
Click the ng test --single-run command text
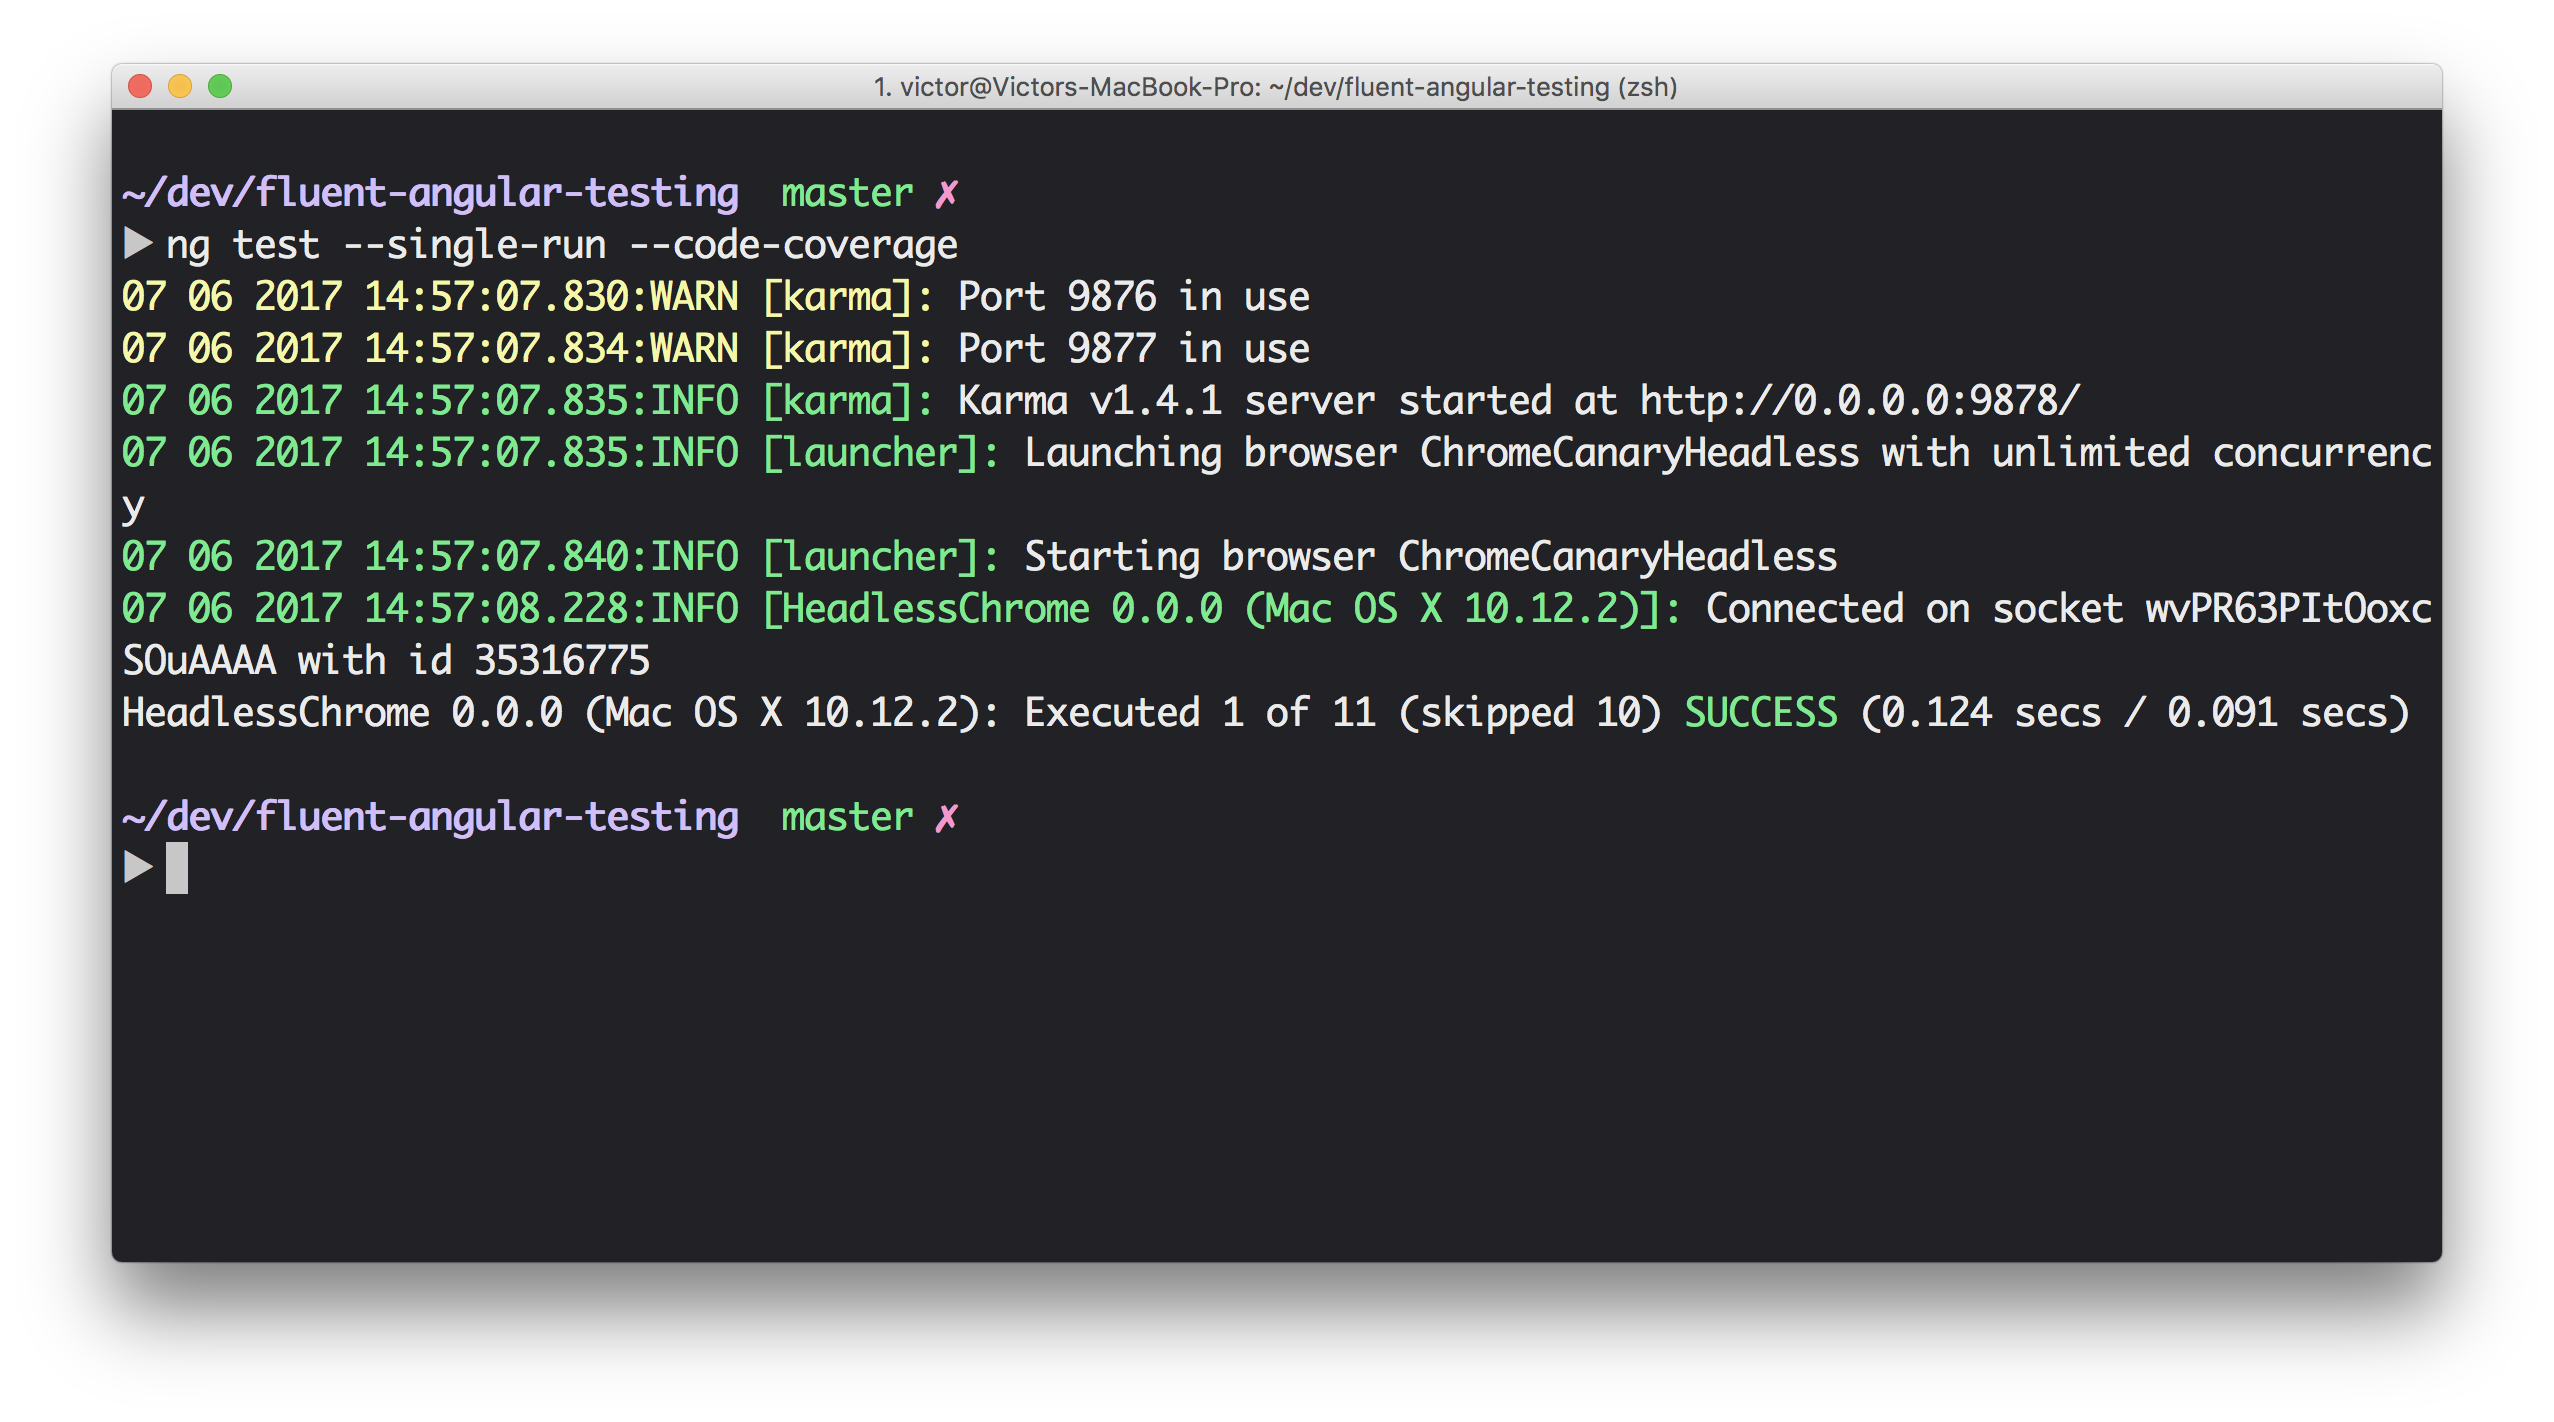(x=561, y=245)
